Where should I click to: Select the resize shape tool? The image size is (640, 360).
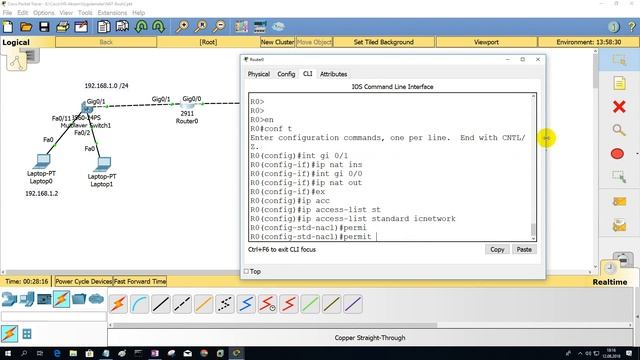[619, 177]
